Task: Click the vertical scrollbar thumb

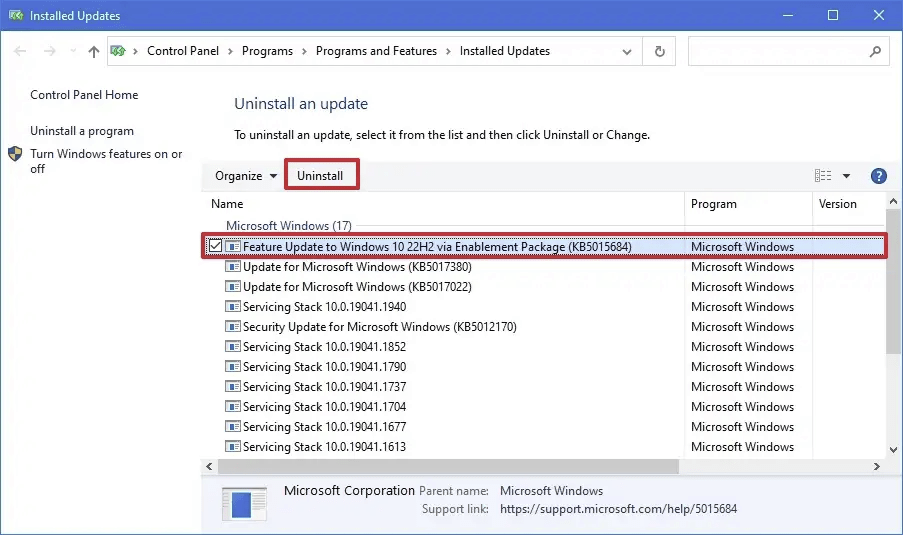Action: point(893,281)
